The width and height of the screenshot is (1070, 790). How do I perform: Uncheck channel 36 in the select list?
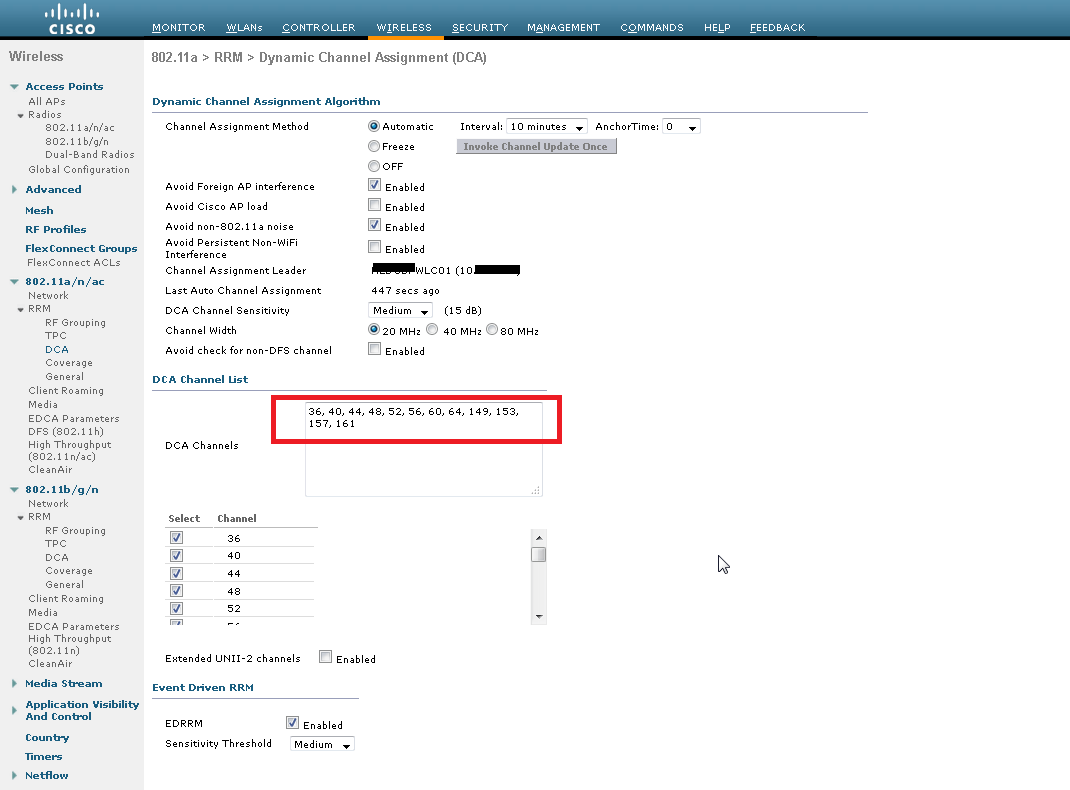[x=176, y=538]
